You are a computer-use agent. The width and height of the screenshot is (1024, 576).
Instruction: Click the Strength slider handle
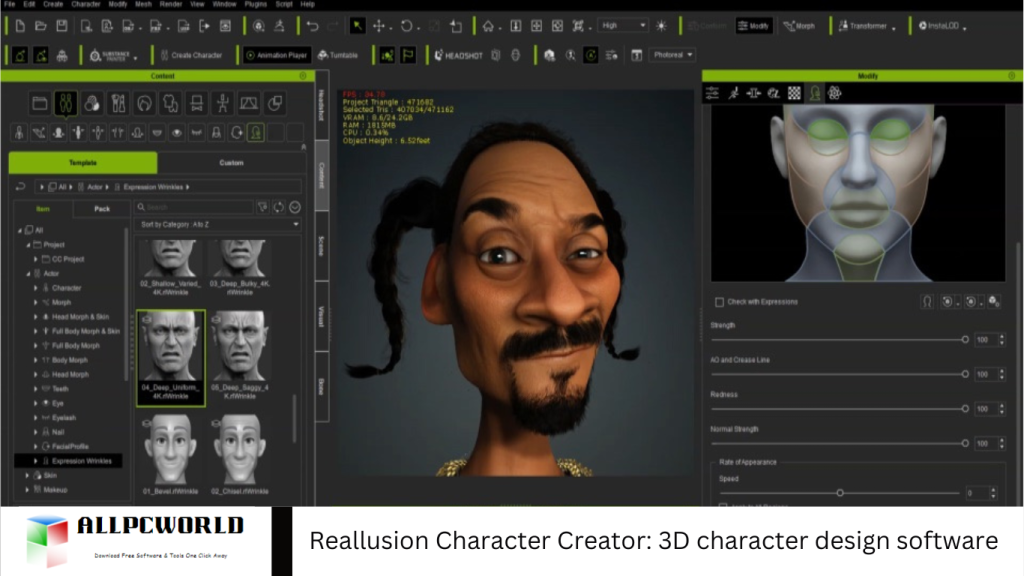pyautogui.click(x=965, y=340)
